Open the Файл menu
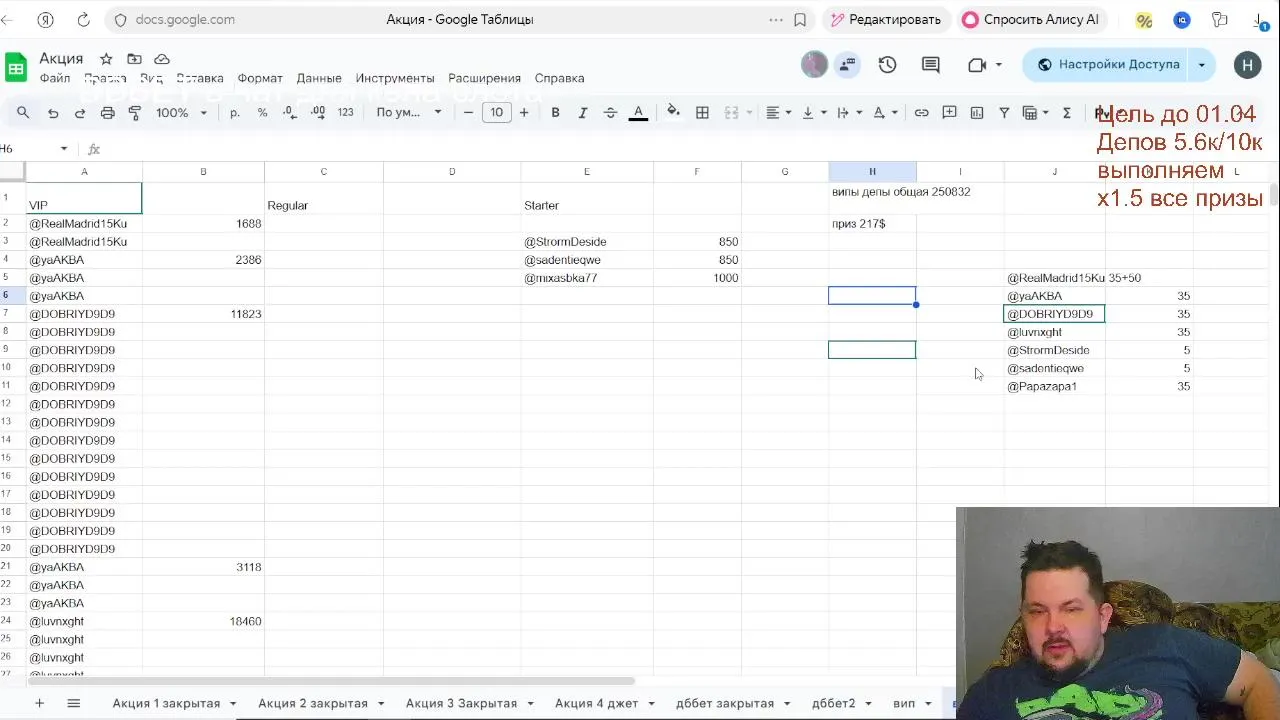Screen dimensions: 1280x720 55,78
